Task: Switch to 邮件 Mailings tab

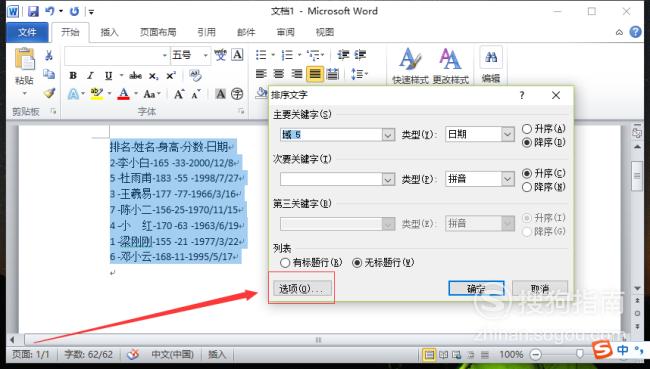Action: (246, 32)
